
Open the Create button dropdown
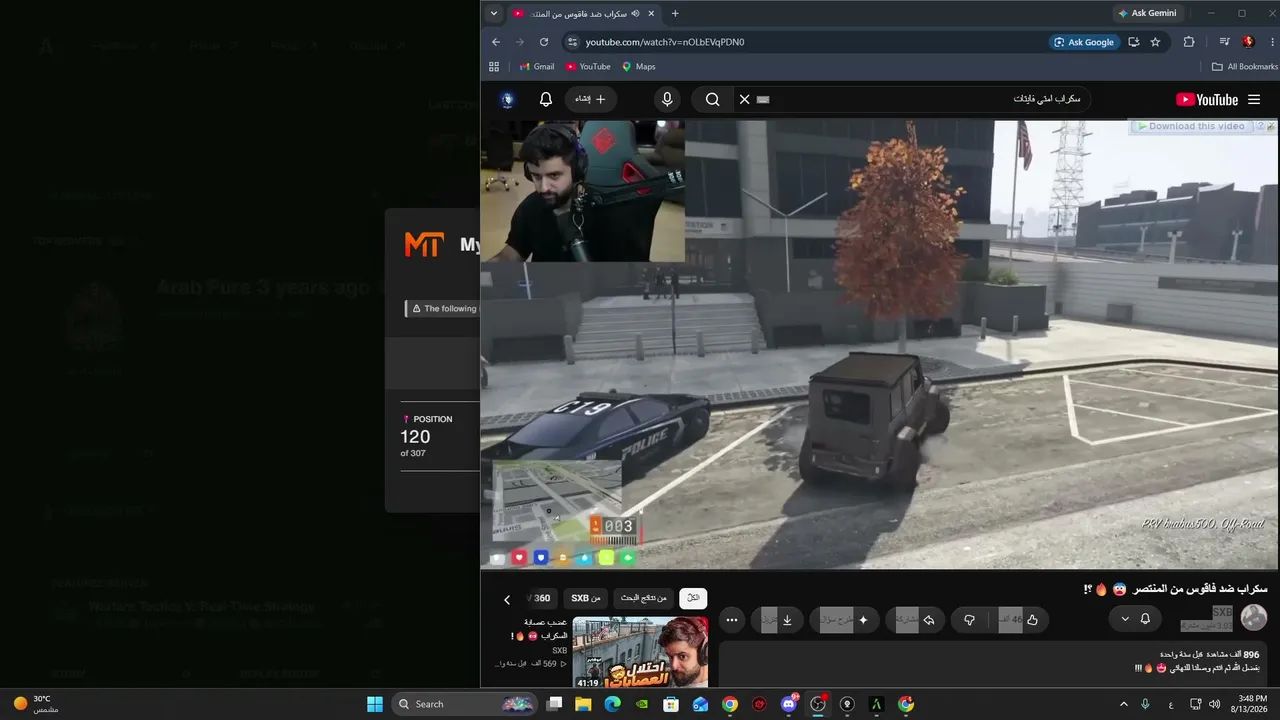pos(591,100)
